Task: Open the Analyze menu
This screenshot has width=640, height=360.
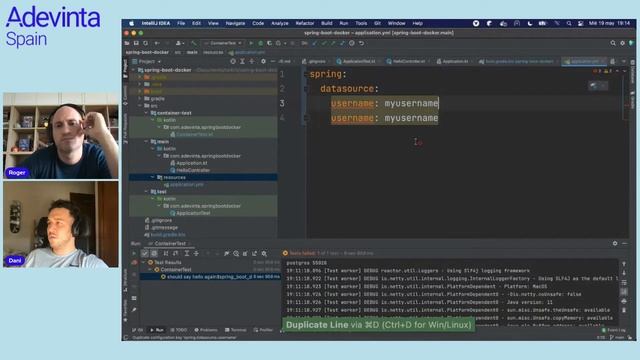Action: click(x=280, y=24)
